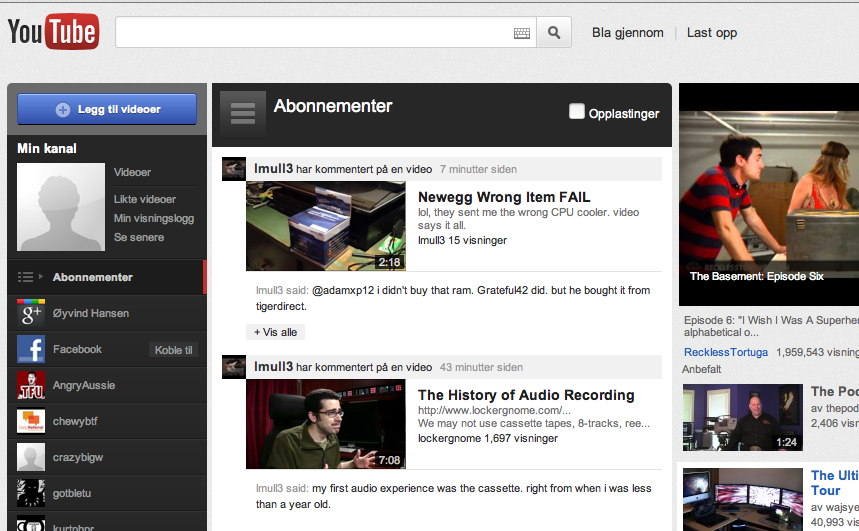Open the RecklessTortuga channel link
The width and height of the screenshot is (859, 531).
click(x=726, y=352)
